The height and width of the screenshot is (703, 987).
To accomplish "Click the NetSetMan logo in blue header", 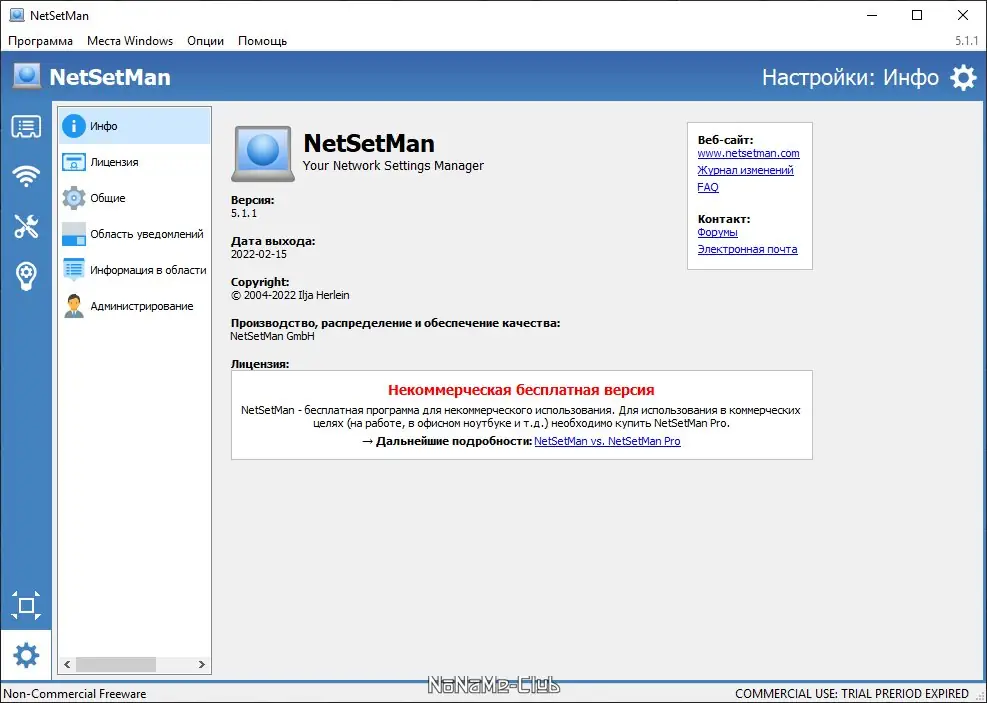I will click(26, 77).
